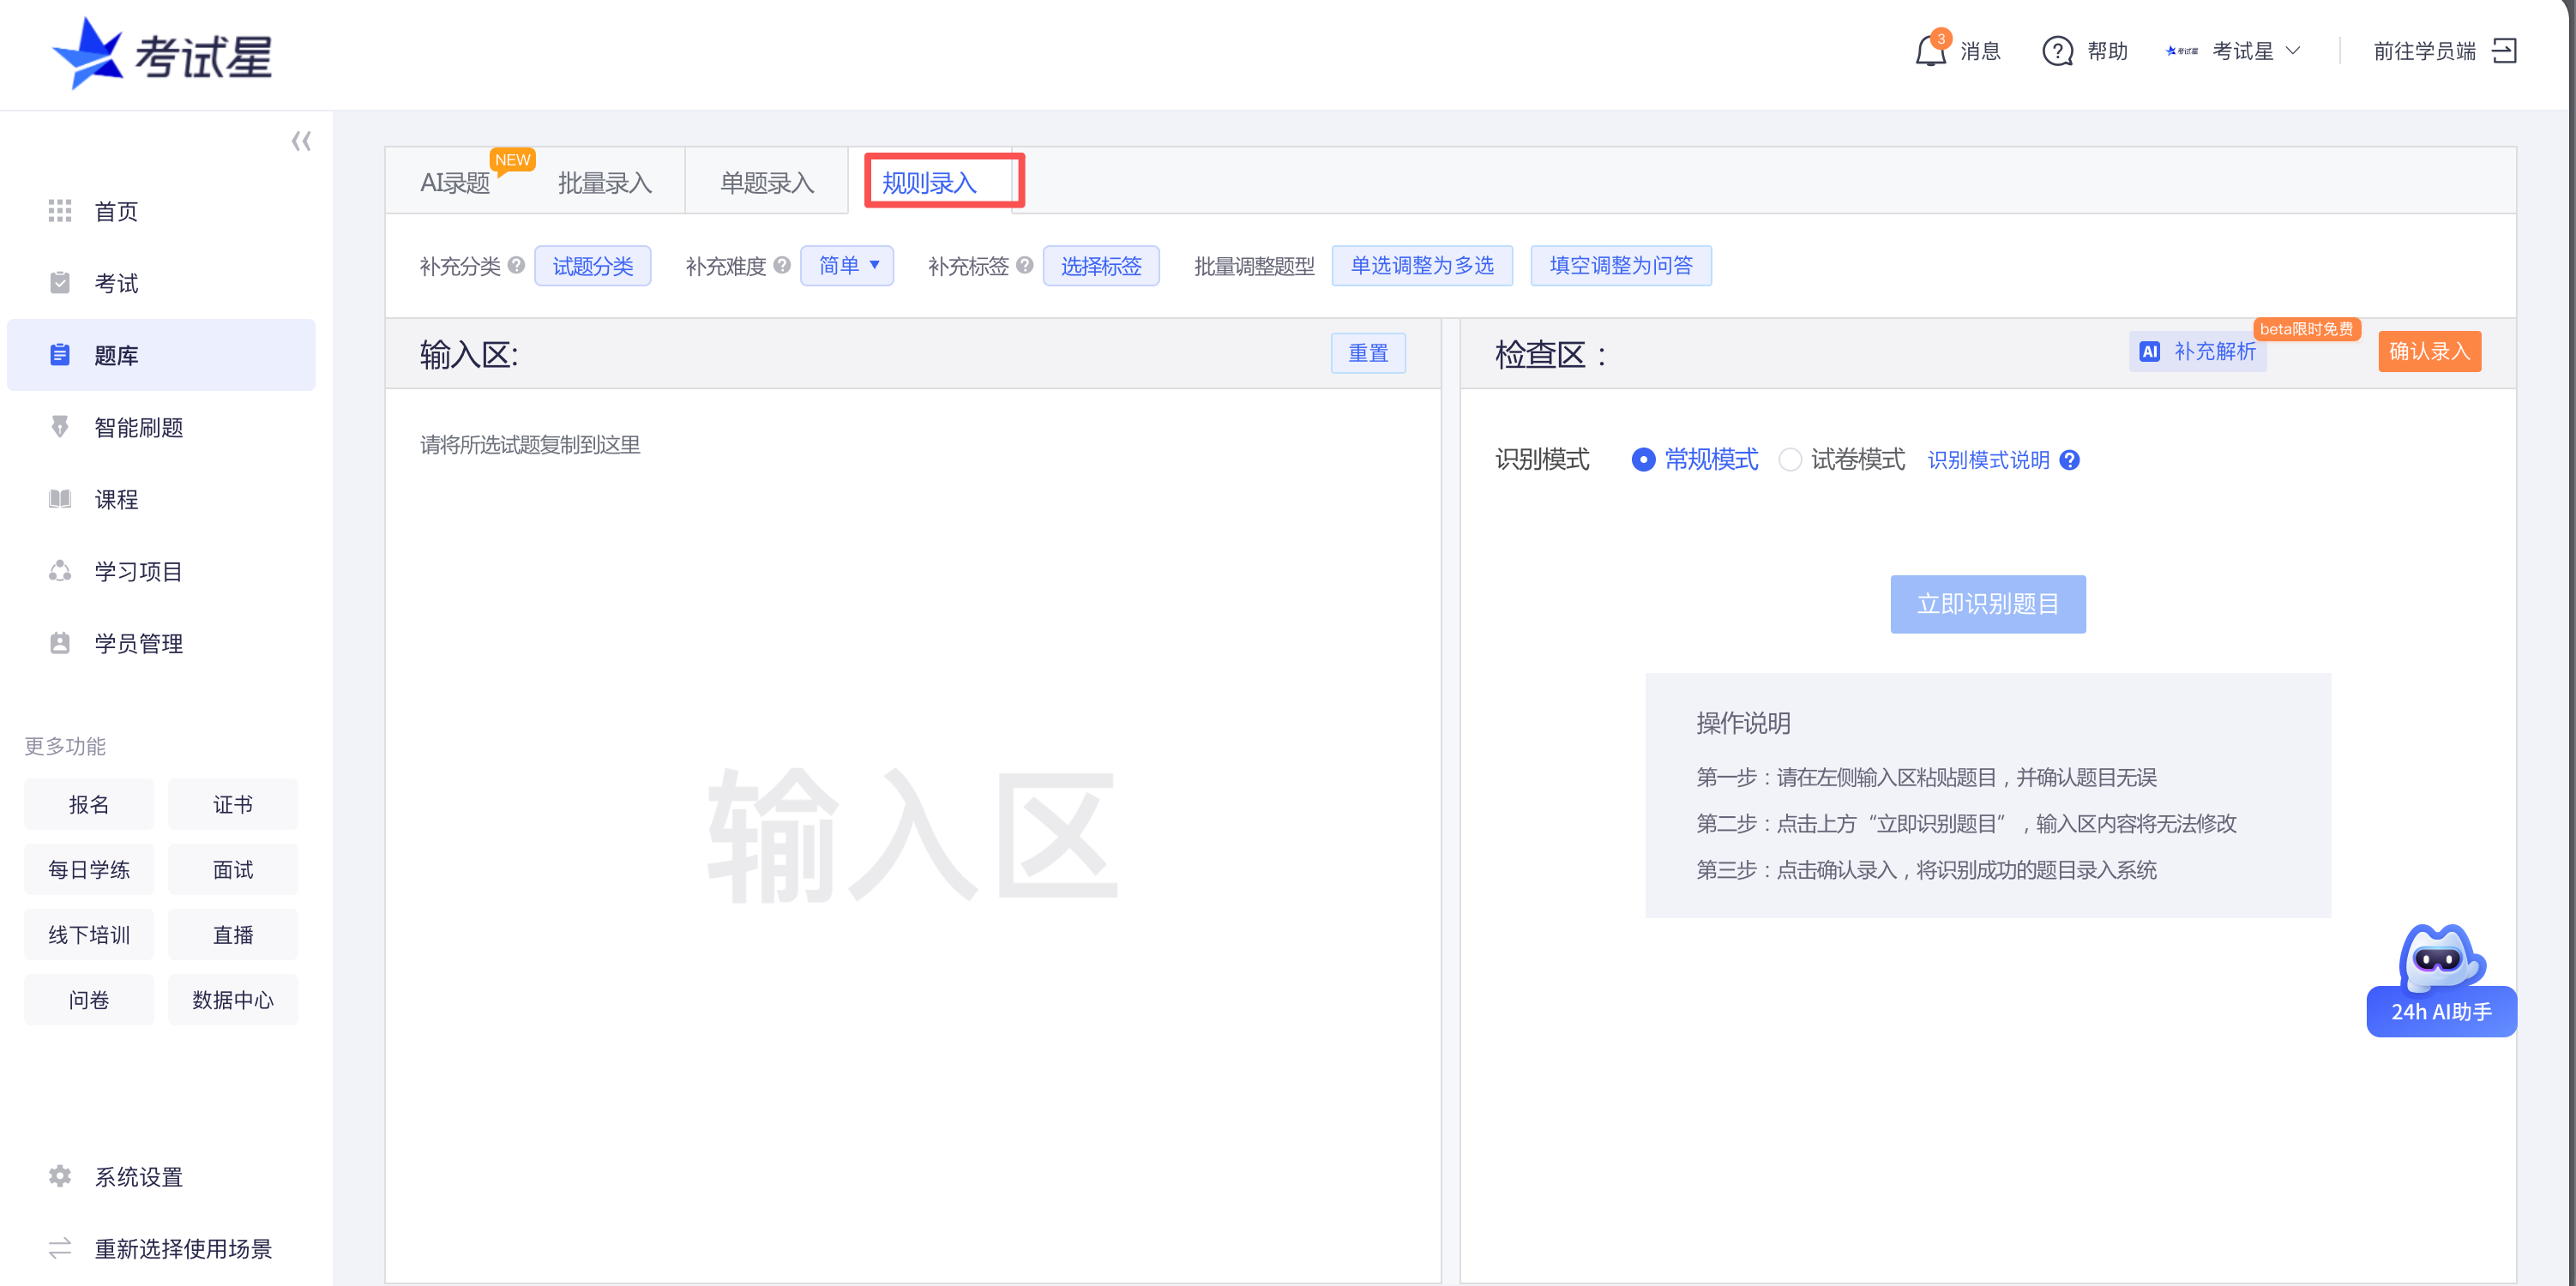Click the 24h AI助手 robot mascot
2576x1286 pixels.
coord(2440,960)
